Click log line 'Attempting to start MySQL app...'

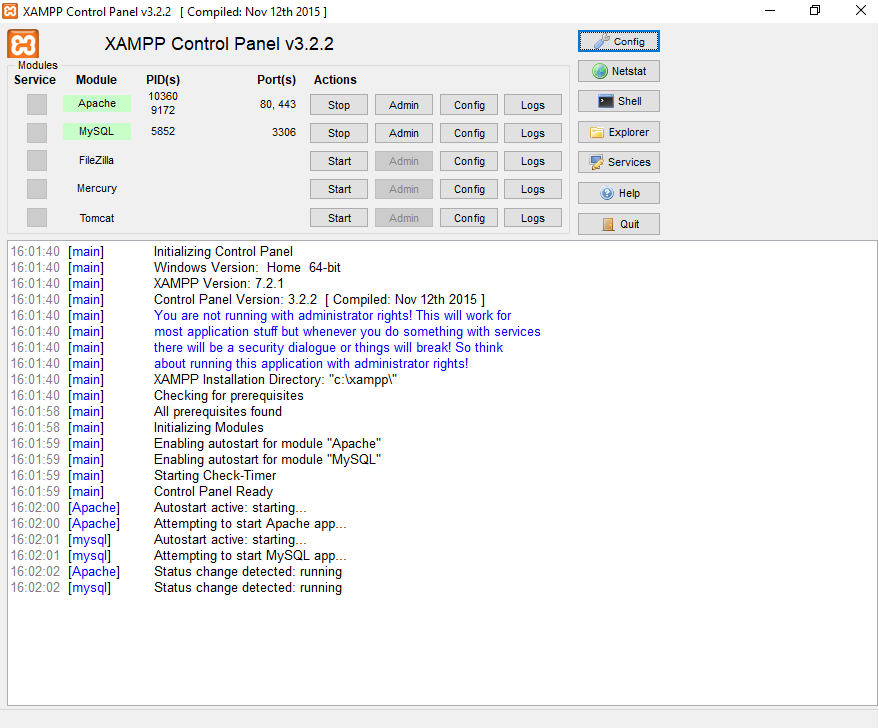tap(250, 555)
